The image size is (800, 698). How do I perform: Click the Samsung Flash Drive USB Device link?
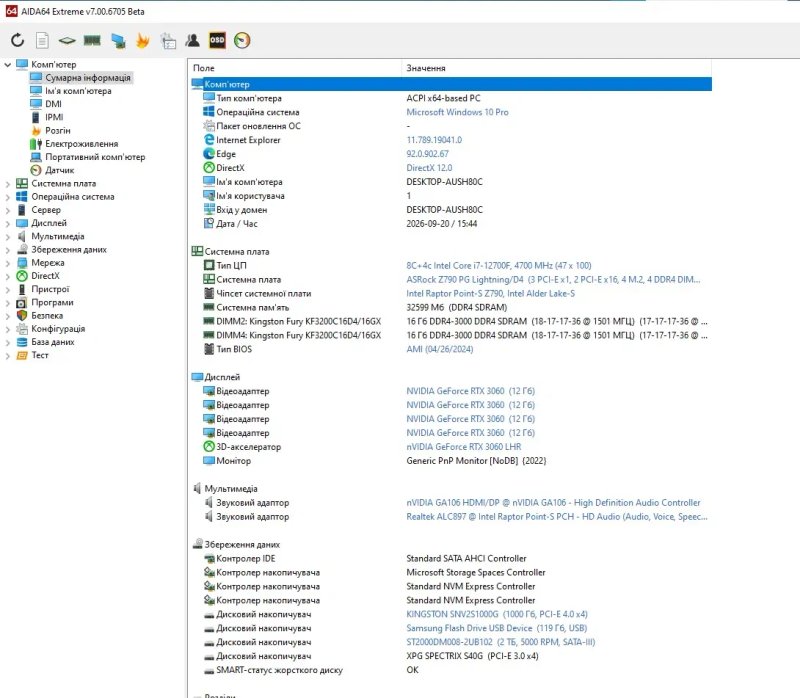coord(496,628)
